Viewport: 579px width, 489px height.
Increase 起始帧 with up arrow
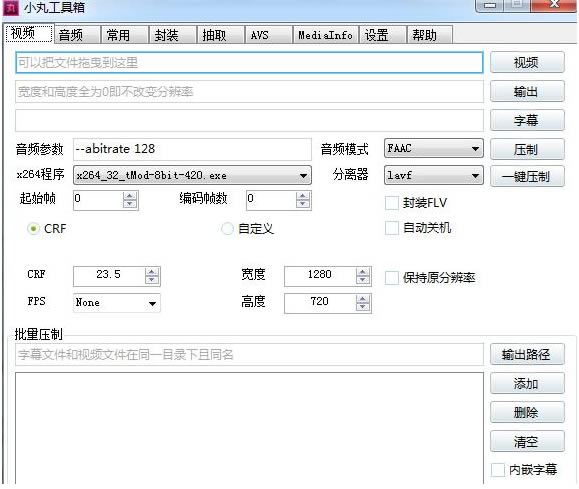[x=130, y=196]
